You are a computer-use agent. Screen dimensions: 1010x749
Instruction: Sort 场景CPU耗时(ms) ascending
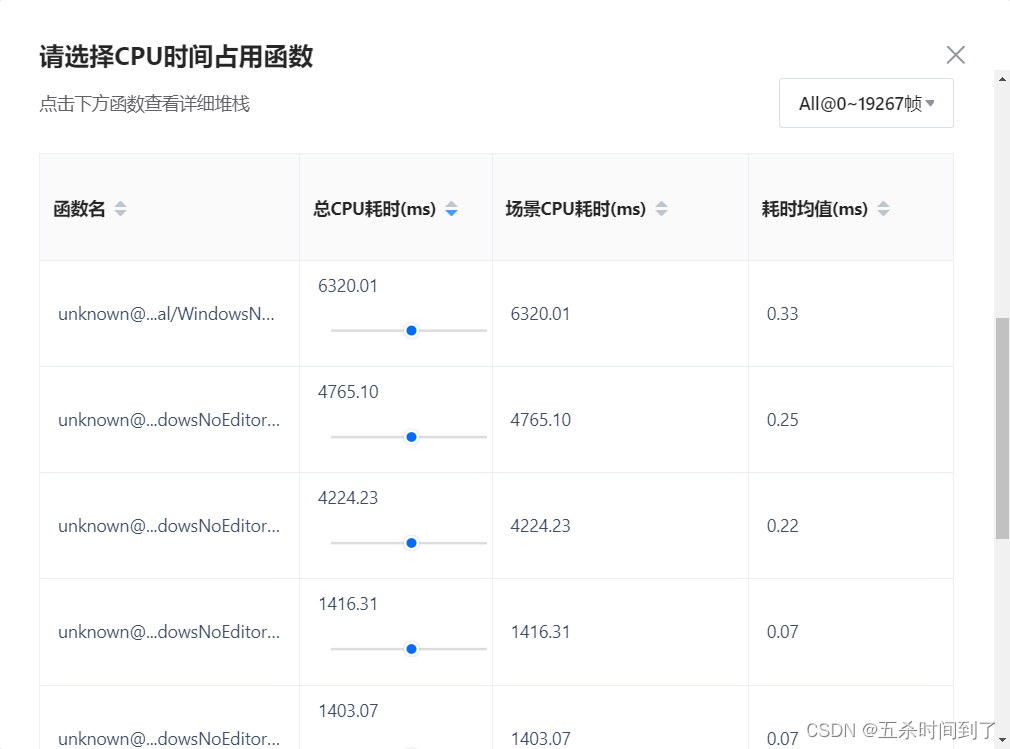click(662, 203)
